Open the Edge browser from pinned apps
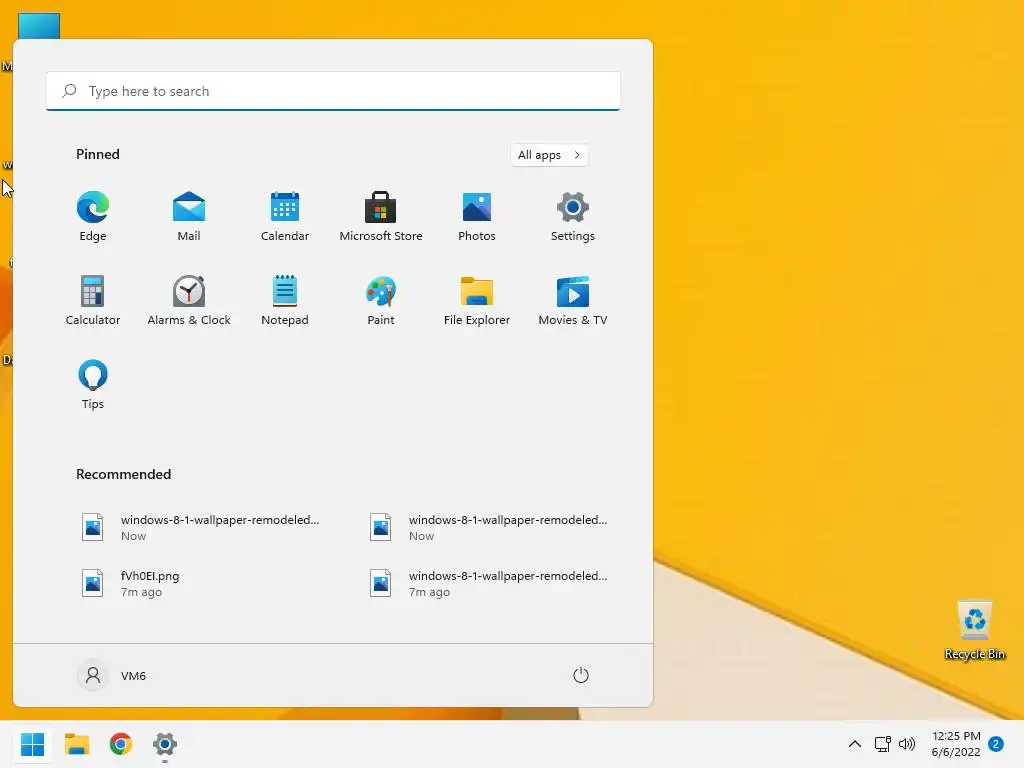 coord(93,217)
